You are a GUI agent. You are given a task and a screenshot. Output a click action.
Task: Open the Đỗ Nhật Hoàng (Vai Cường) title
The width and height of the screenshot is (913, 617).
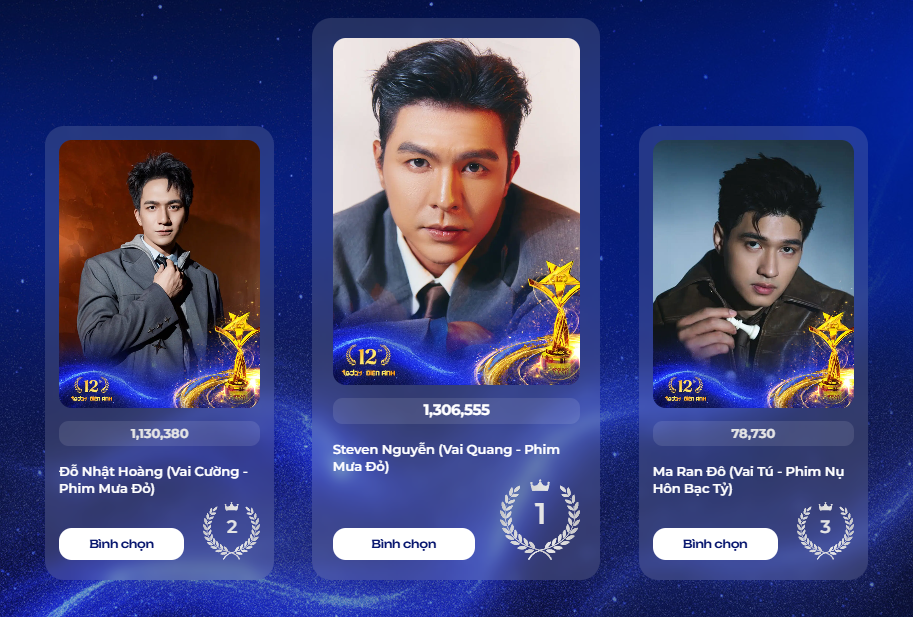coord(154,480)
